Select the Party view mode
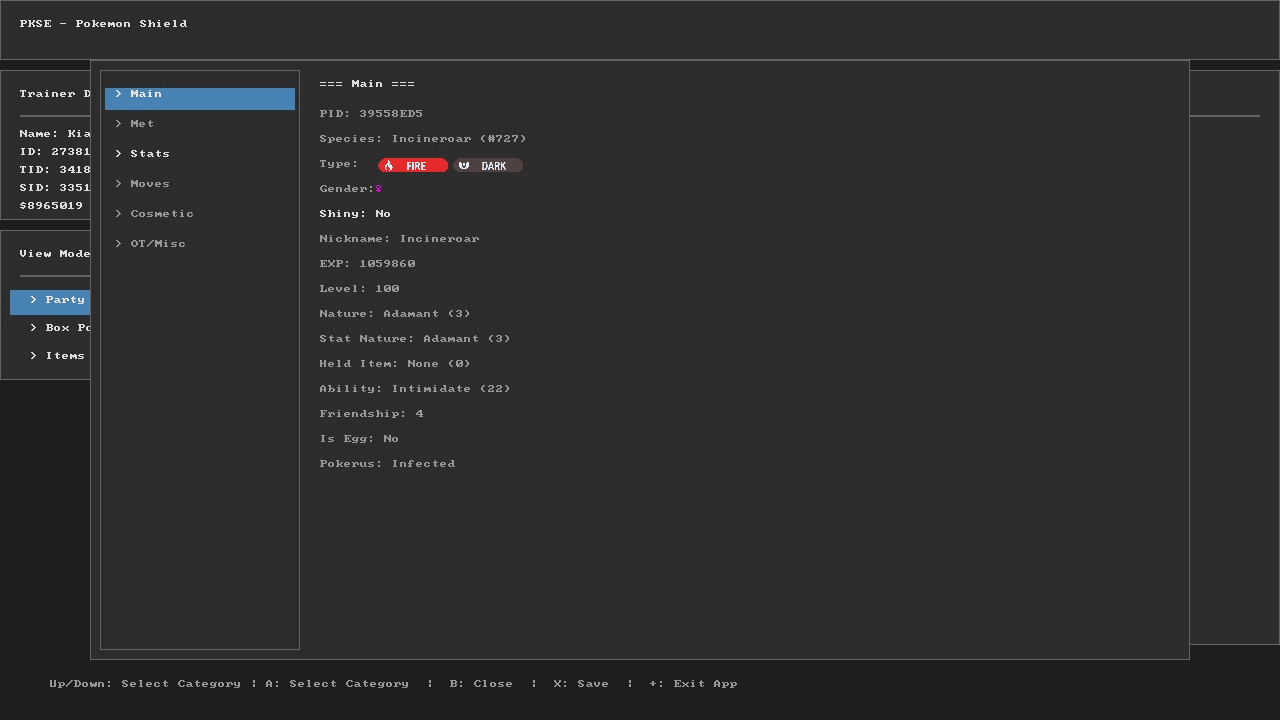This screenshot has height=720, width=1280. coord(50,300)
